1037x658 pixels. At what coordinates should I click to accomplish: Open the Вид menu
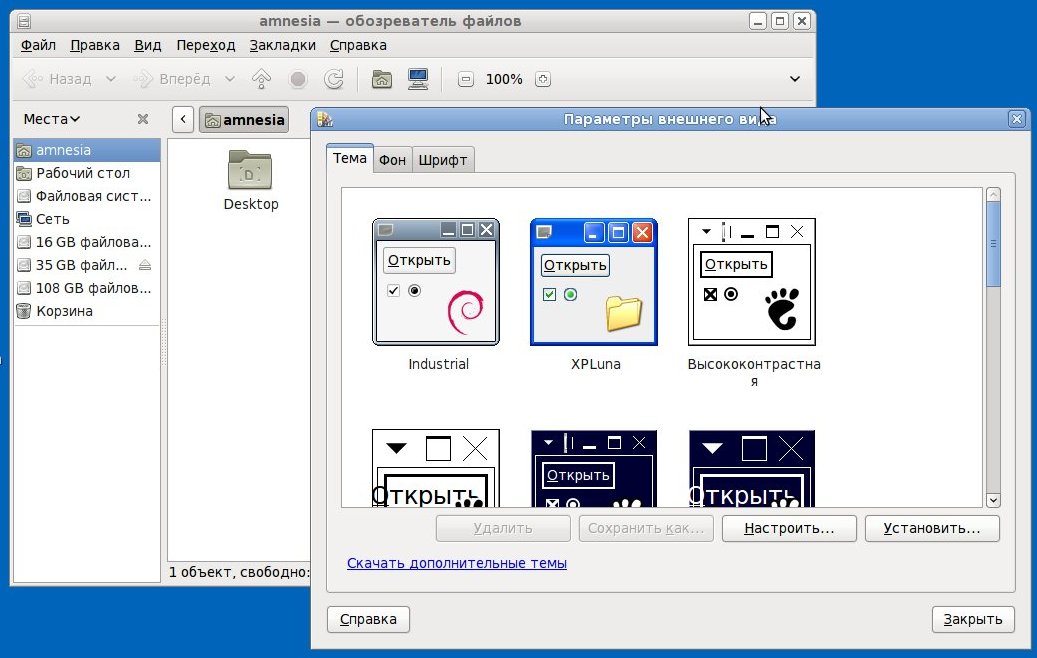click(147, 46)
